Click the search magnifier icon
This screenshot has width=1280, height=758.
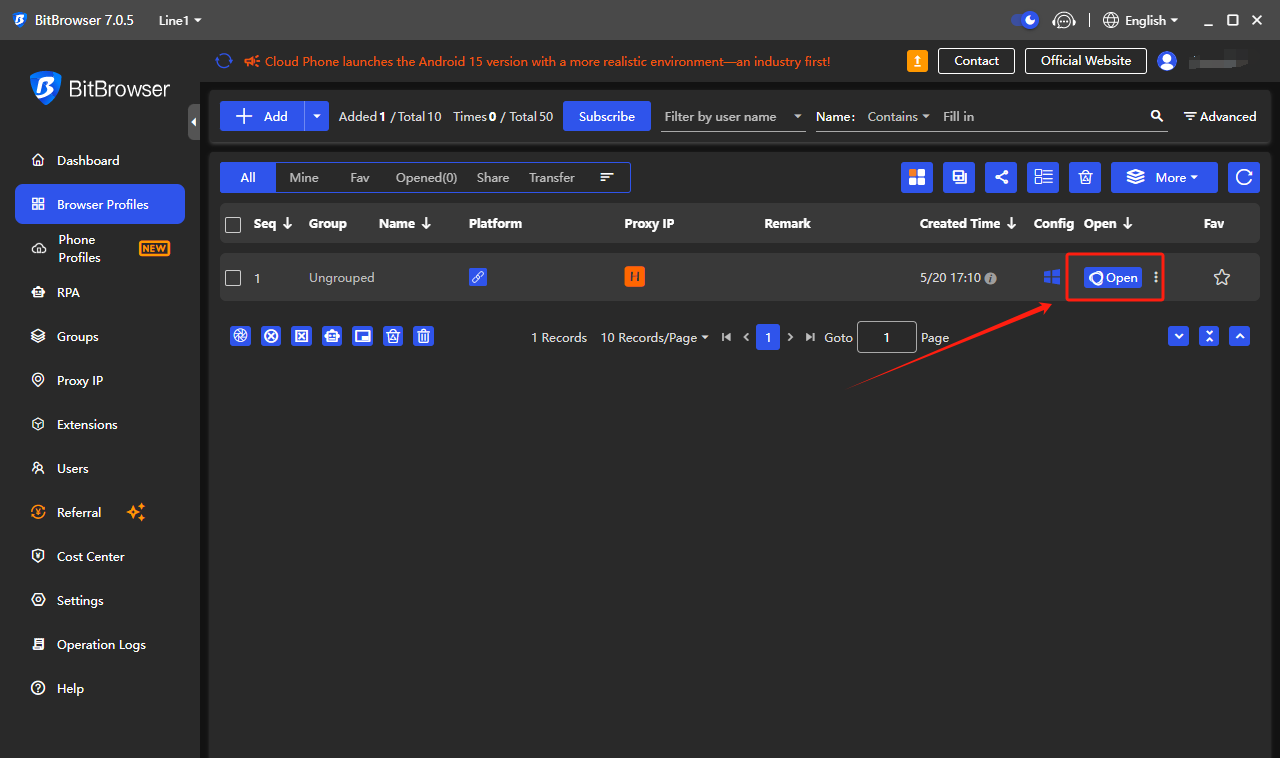(1157, 116)
